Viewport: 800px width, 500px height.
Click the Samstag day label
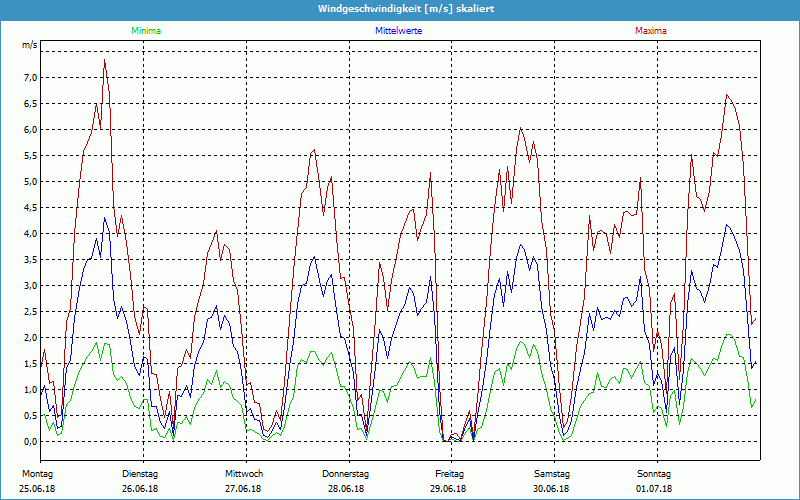click(552, 474)
